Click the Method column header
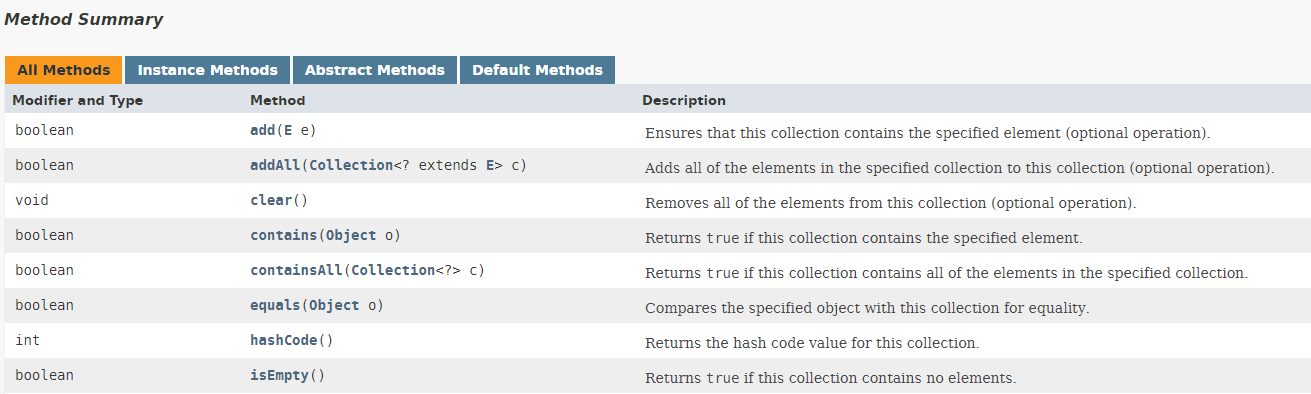The height and width of the screenshot is (394, 1311). (278, 100)
